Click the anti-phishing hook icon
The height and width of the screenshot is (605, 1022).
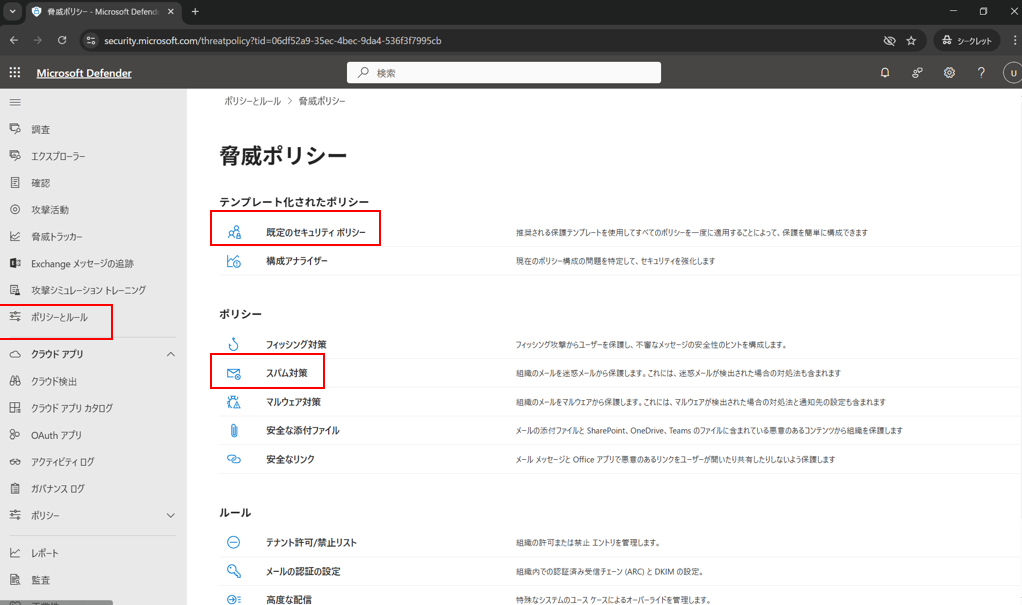(234, 344)
